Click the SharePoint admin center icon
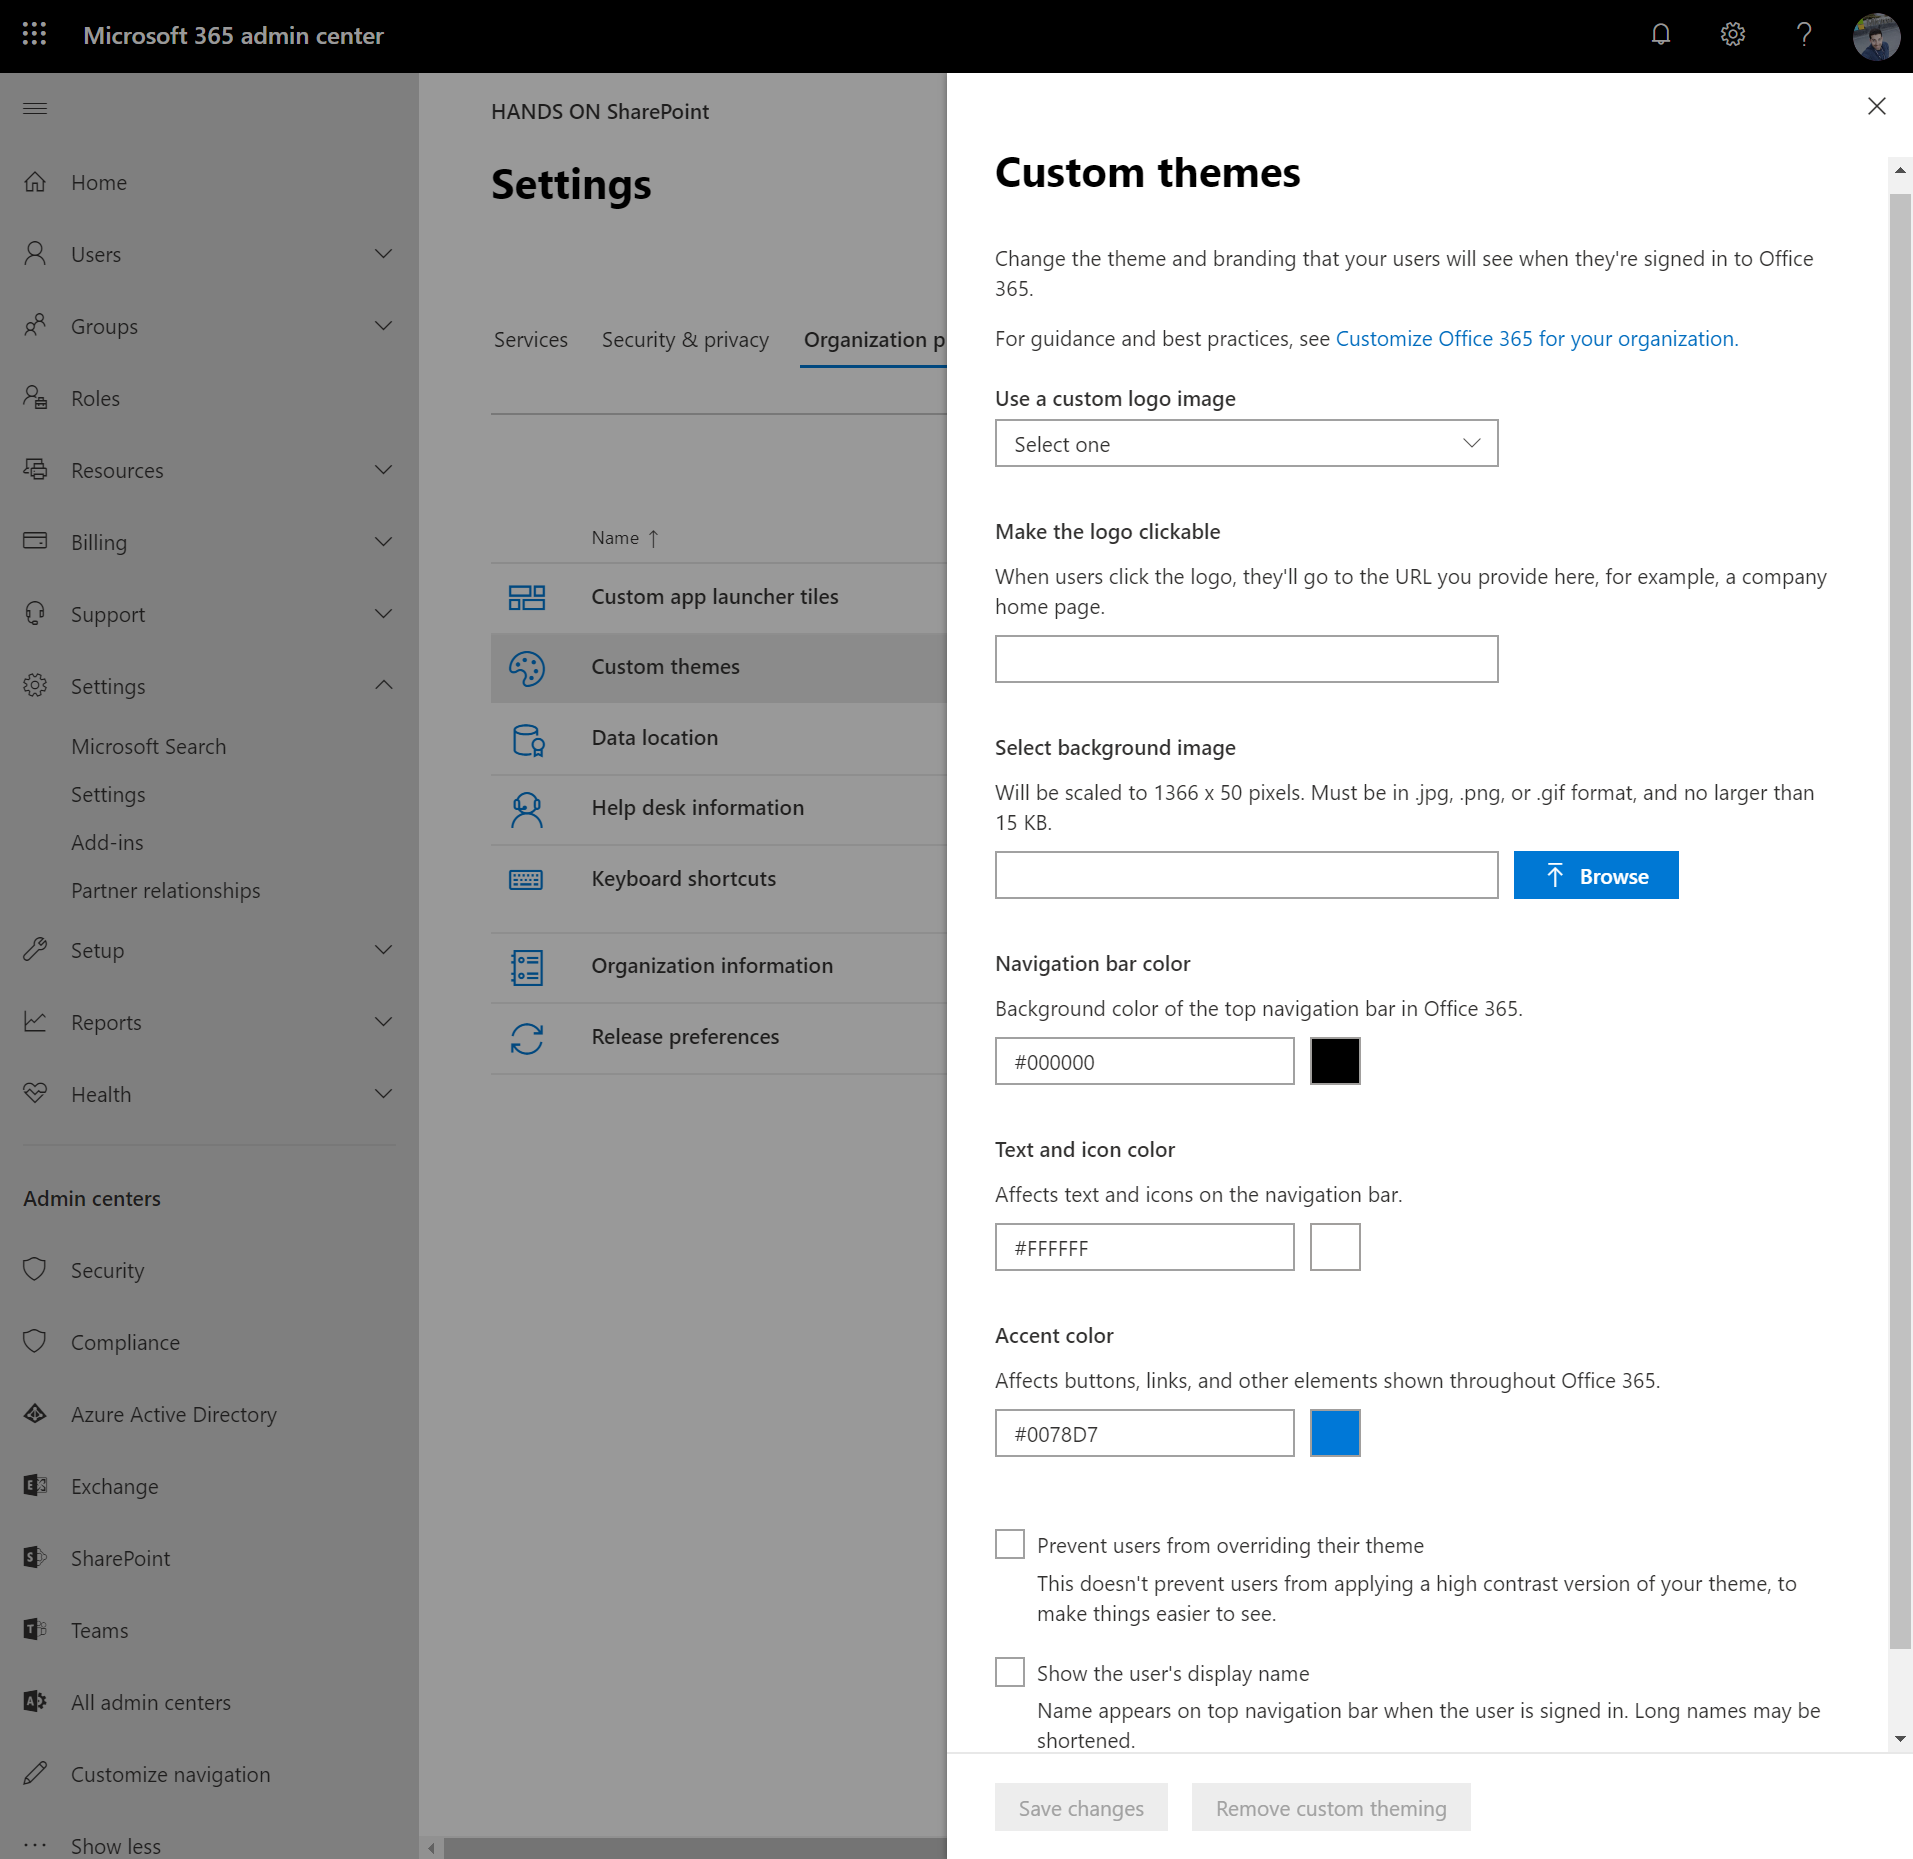1913x1859 pixels. (x=35, y=1557)
